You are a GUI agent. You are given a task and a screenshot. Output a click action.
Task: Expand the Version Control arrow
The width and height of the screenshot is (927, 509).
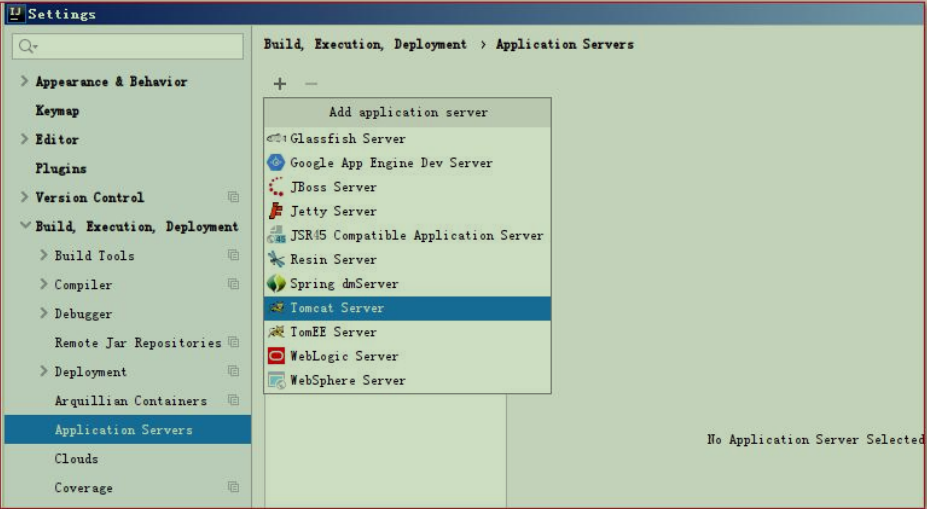tap(24, 197)
